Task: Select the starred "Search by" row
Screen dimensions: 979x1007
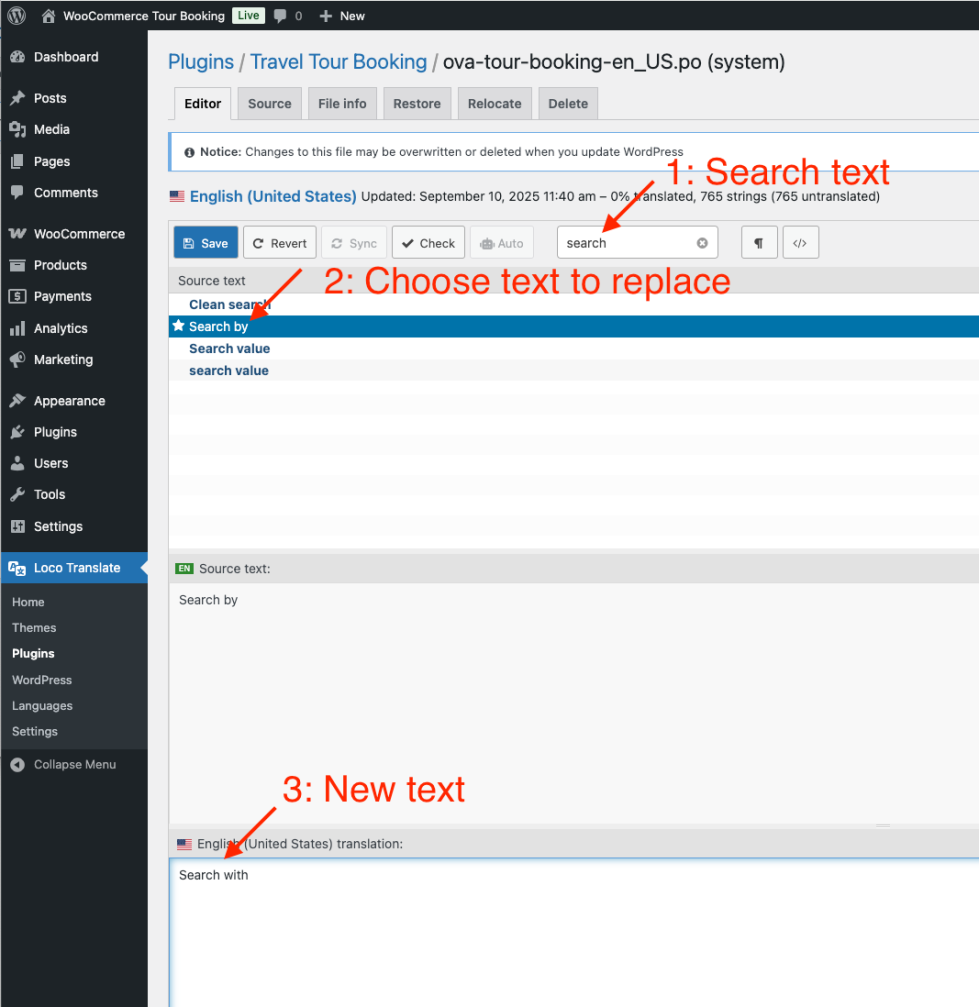Action: [x=573, y=326]
